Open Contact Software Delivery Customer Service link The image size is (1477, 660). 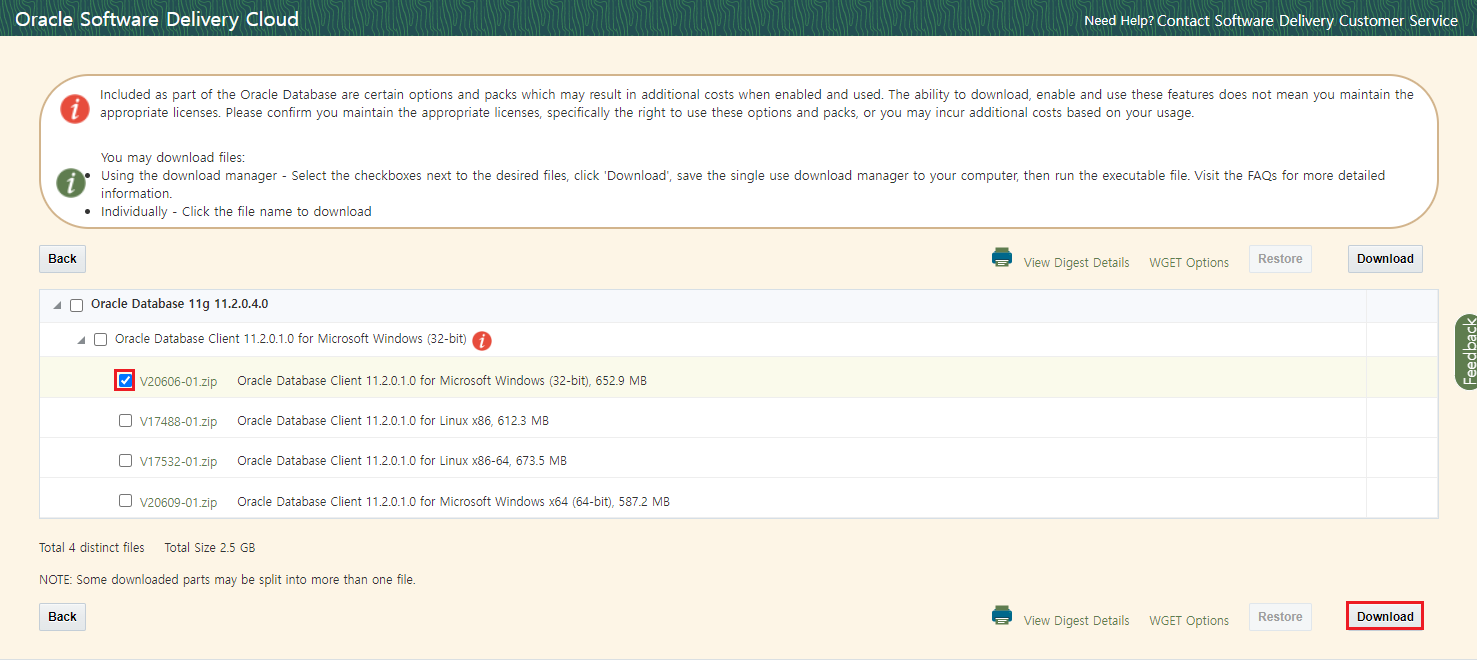1307,20
